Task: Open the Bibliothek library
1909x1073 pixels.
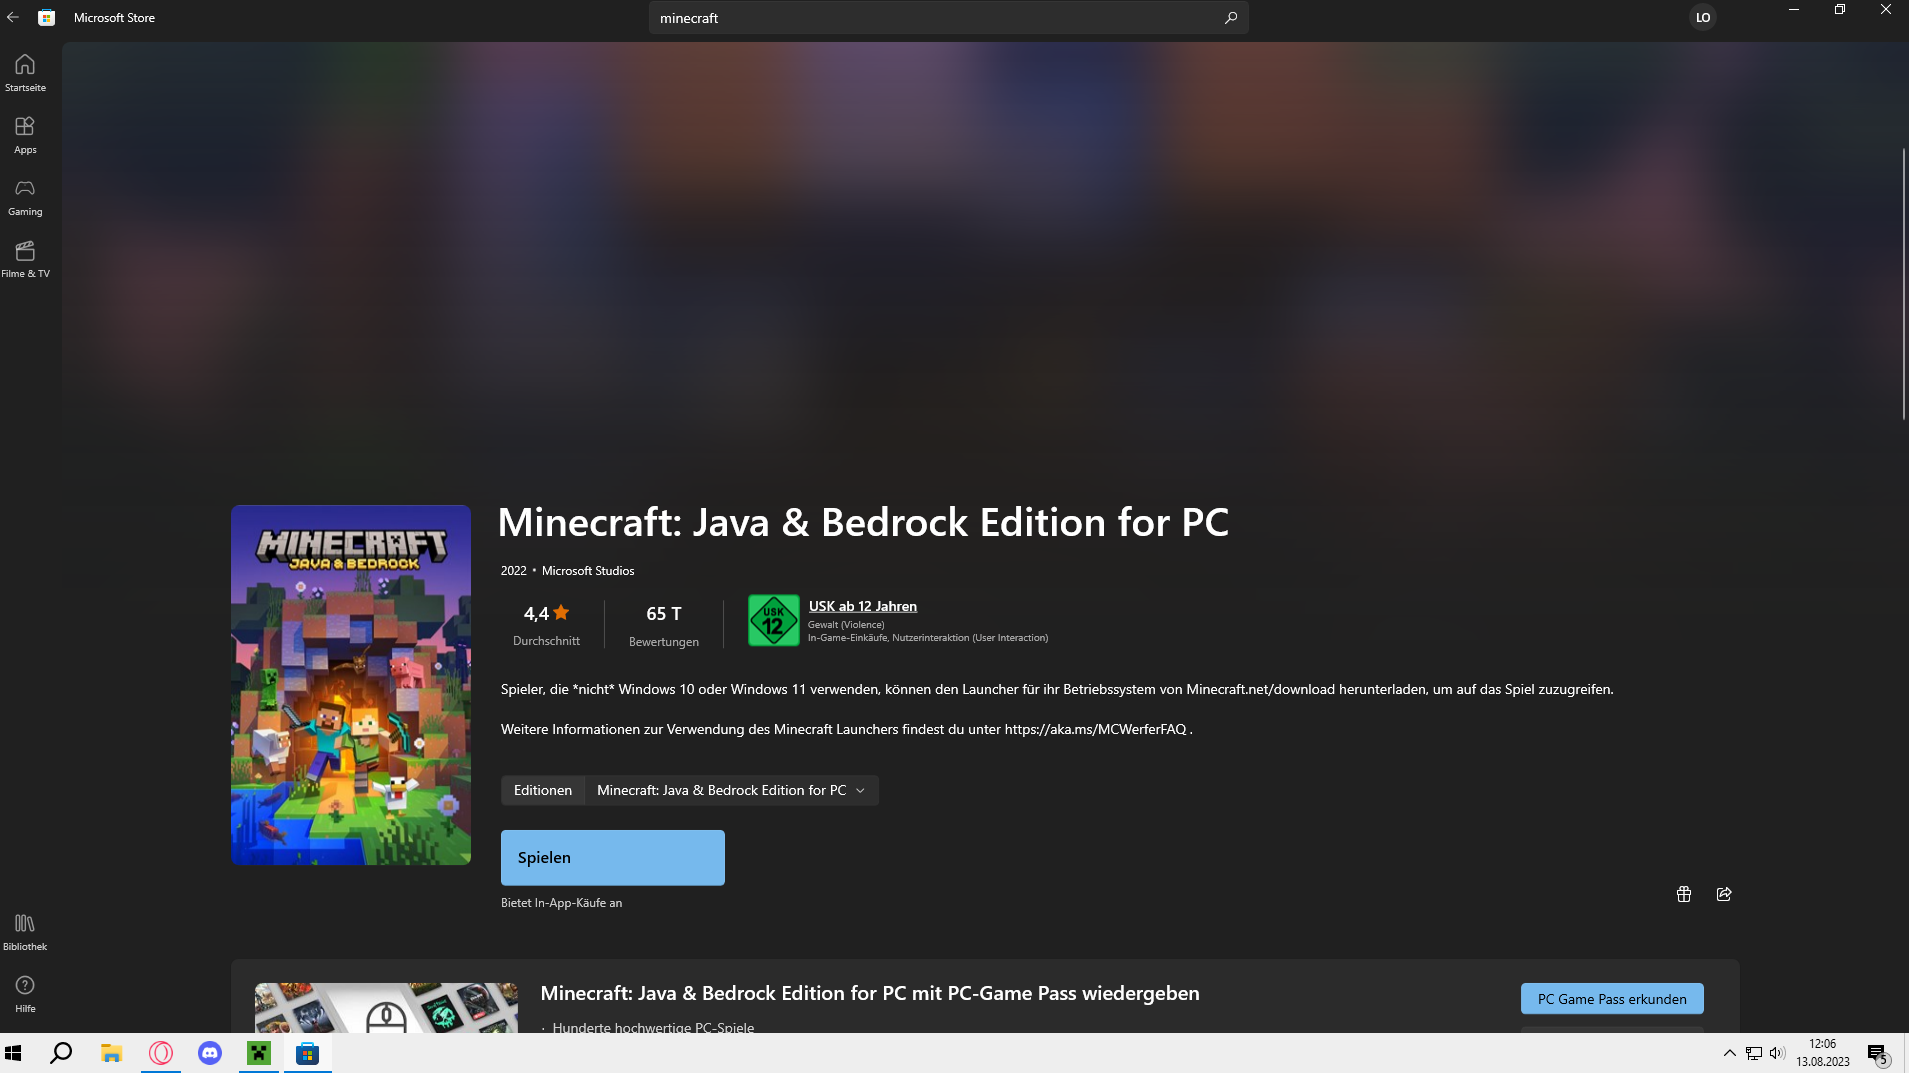Action: click(x=25, y=932)
